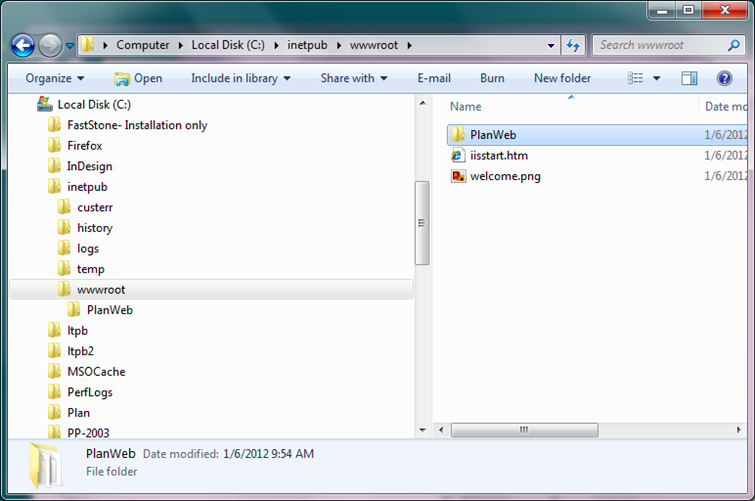Click the Local Disk drive icon in tree

[x=45, y=104]
